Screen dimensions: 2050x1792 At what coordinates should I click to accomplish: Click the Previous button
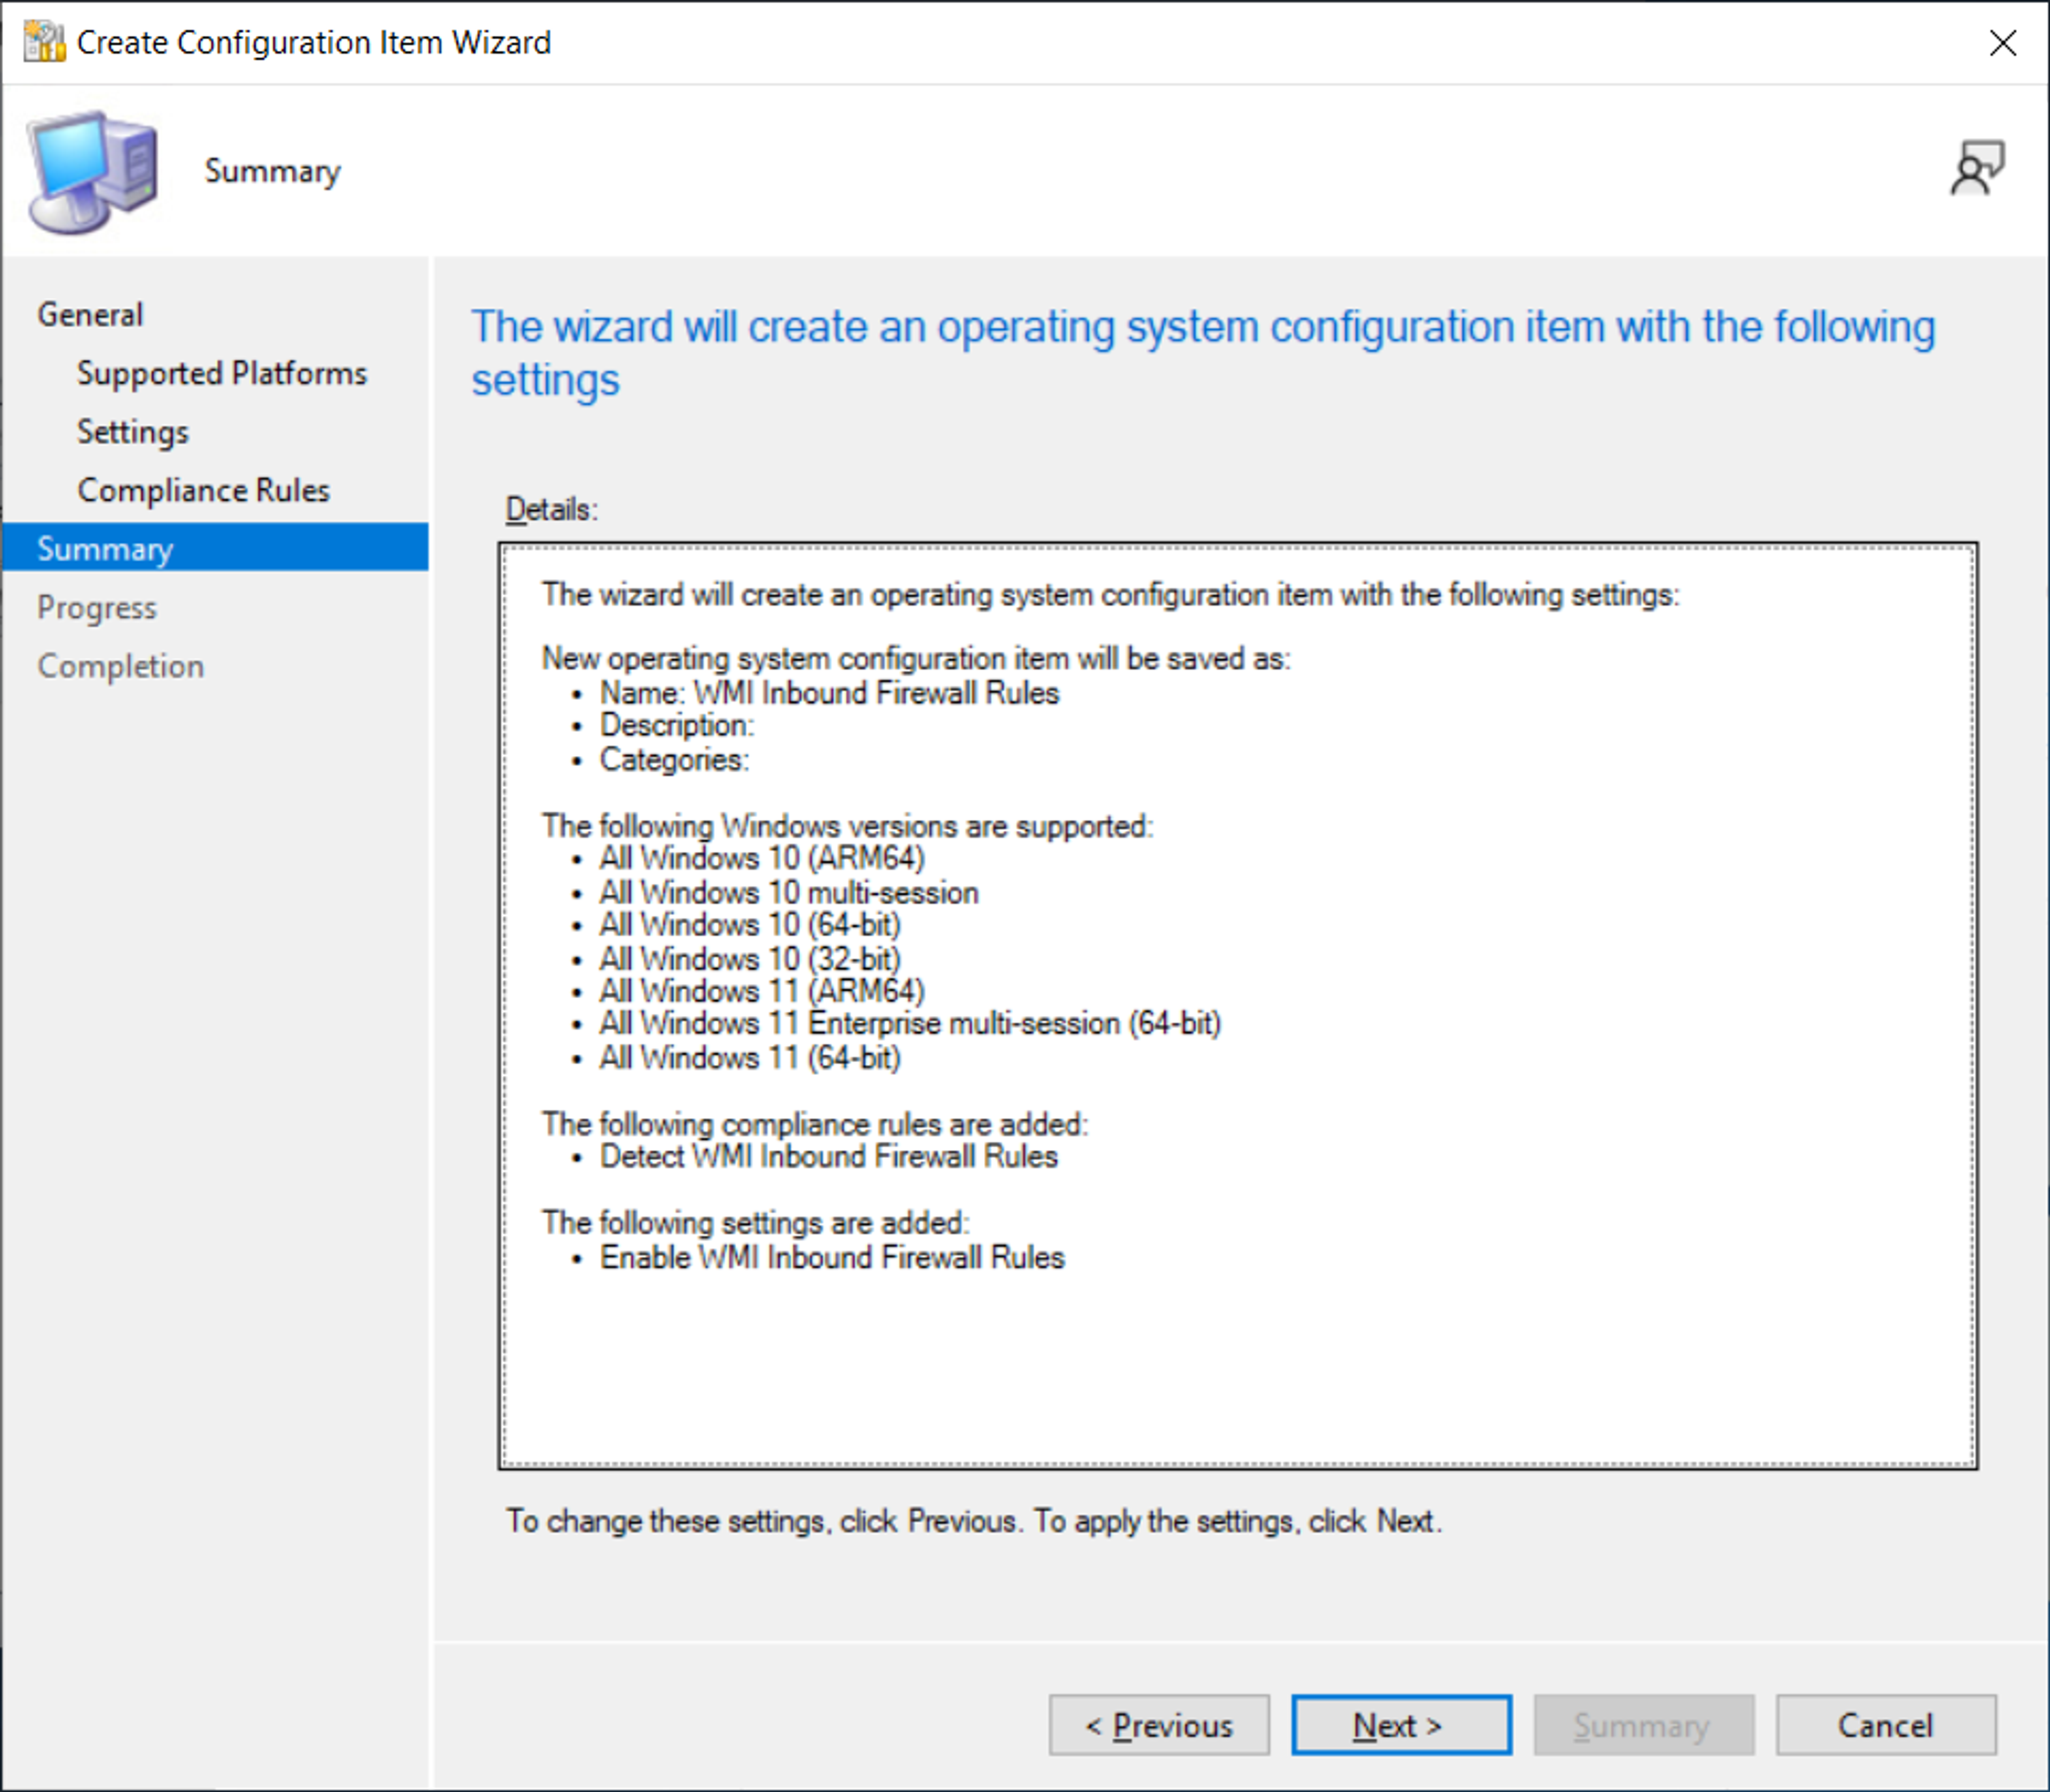click(1159, 1725)
